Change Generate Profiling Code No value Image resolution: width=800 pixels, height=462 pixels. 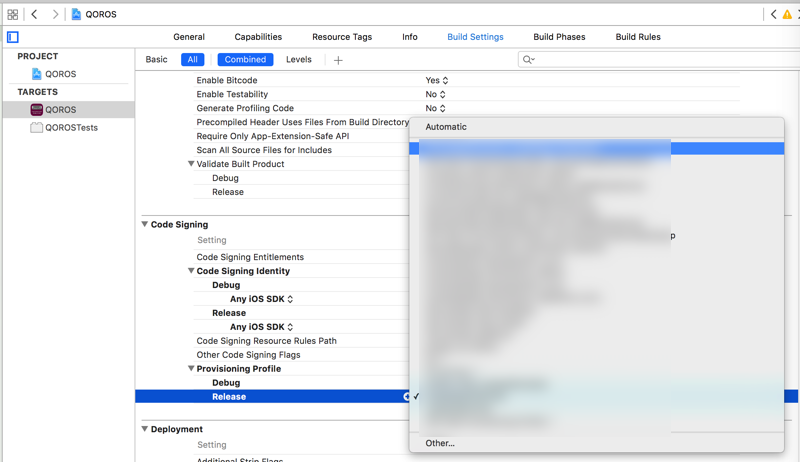pos(435,108)
